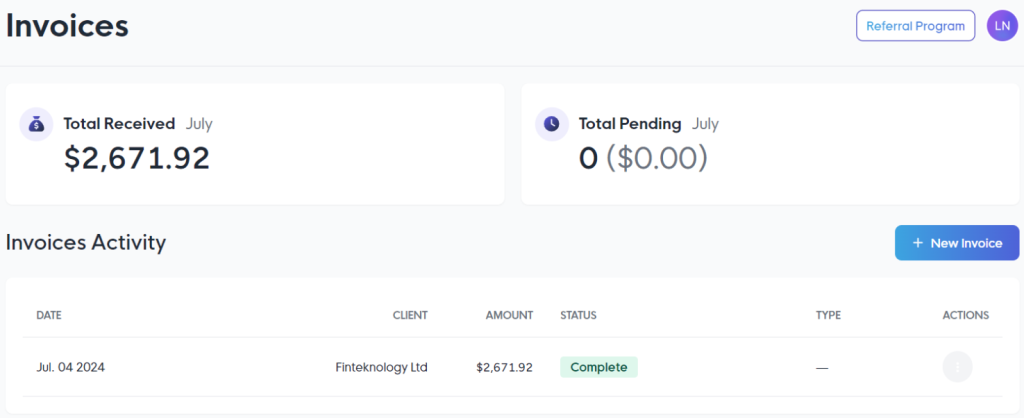
Task: Open the Referral Program page
Action: tap(915, 26)
